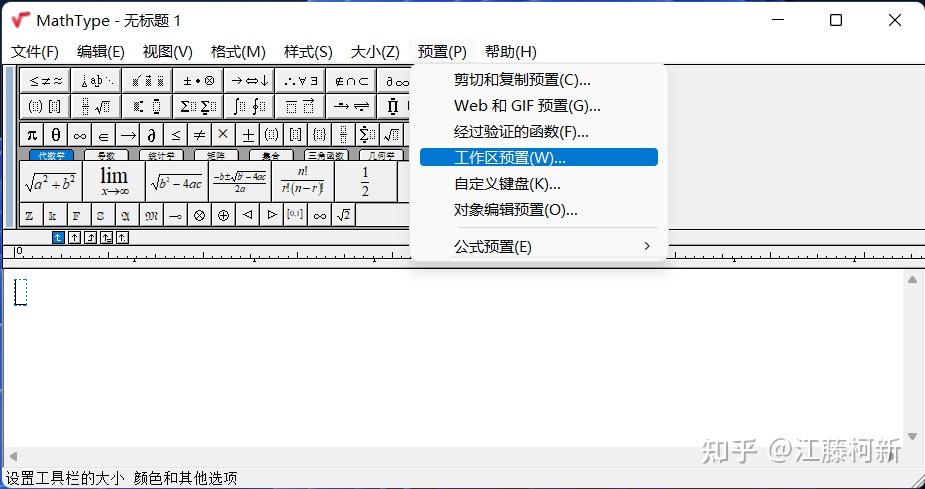Open the logical symbols palette (∴∀∃)
The width and height of the screenshot is (925, 489).
coord(300,81)
